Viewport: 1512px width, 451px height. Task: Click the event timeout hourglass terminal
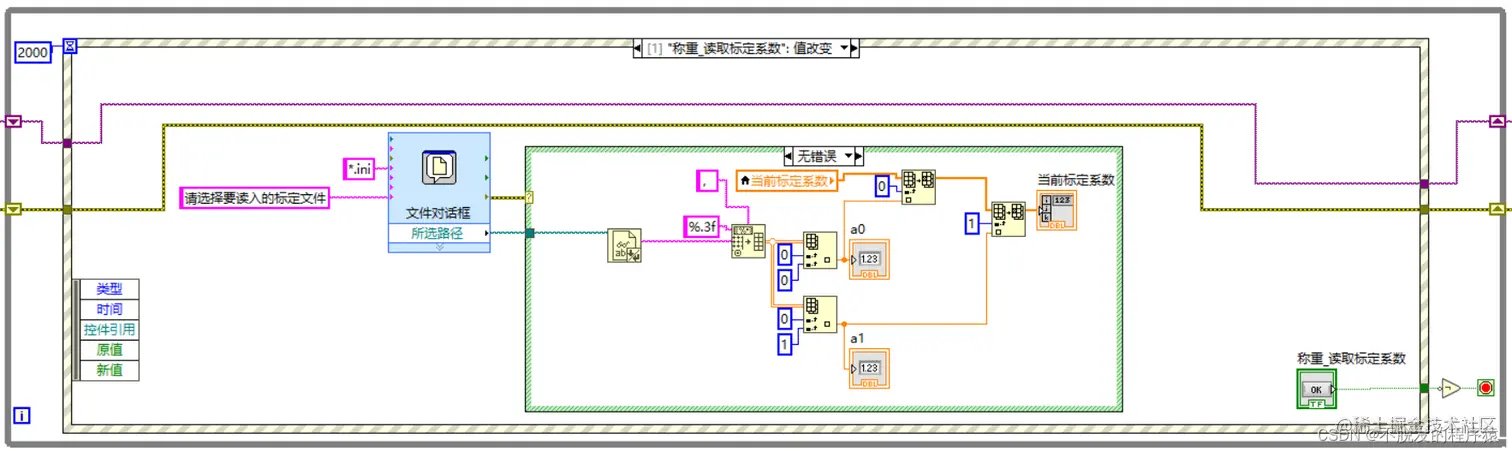(70, 46)
